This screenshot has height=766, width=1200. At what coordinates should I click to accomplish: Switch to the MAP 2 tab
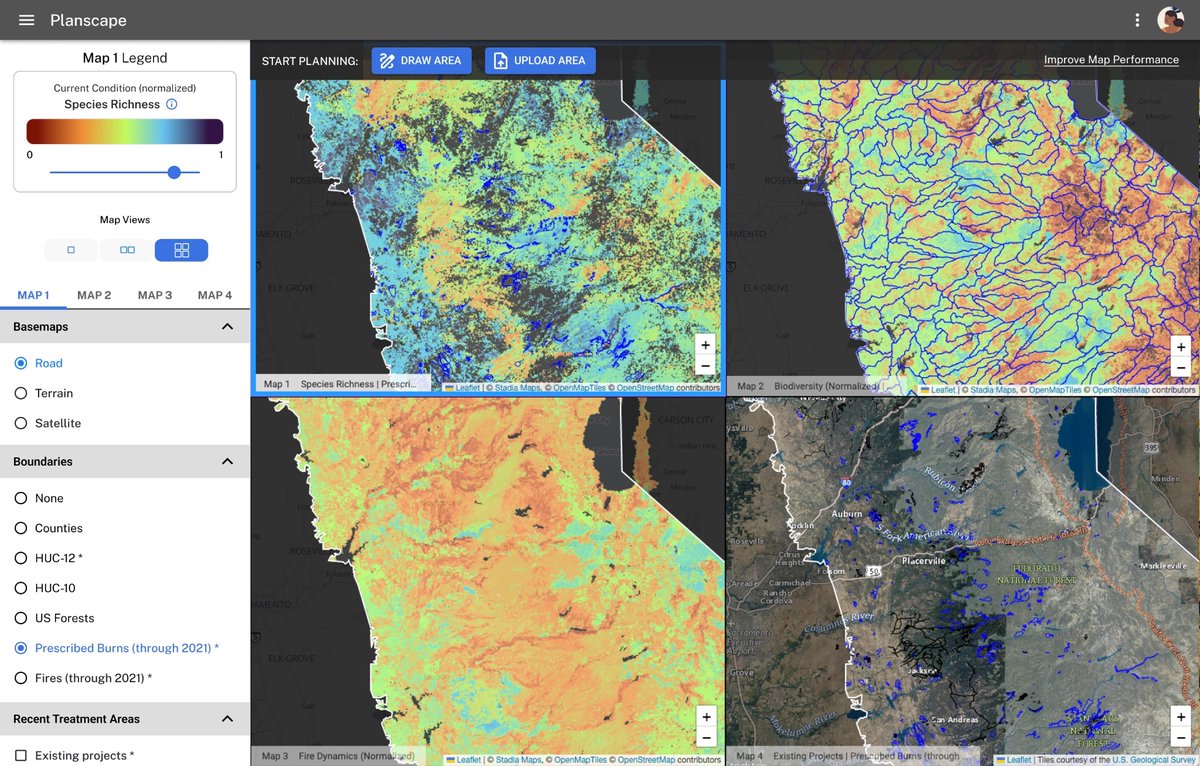pyautogui.click(x=94, y=295)
